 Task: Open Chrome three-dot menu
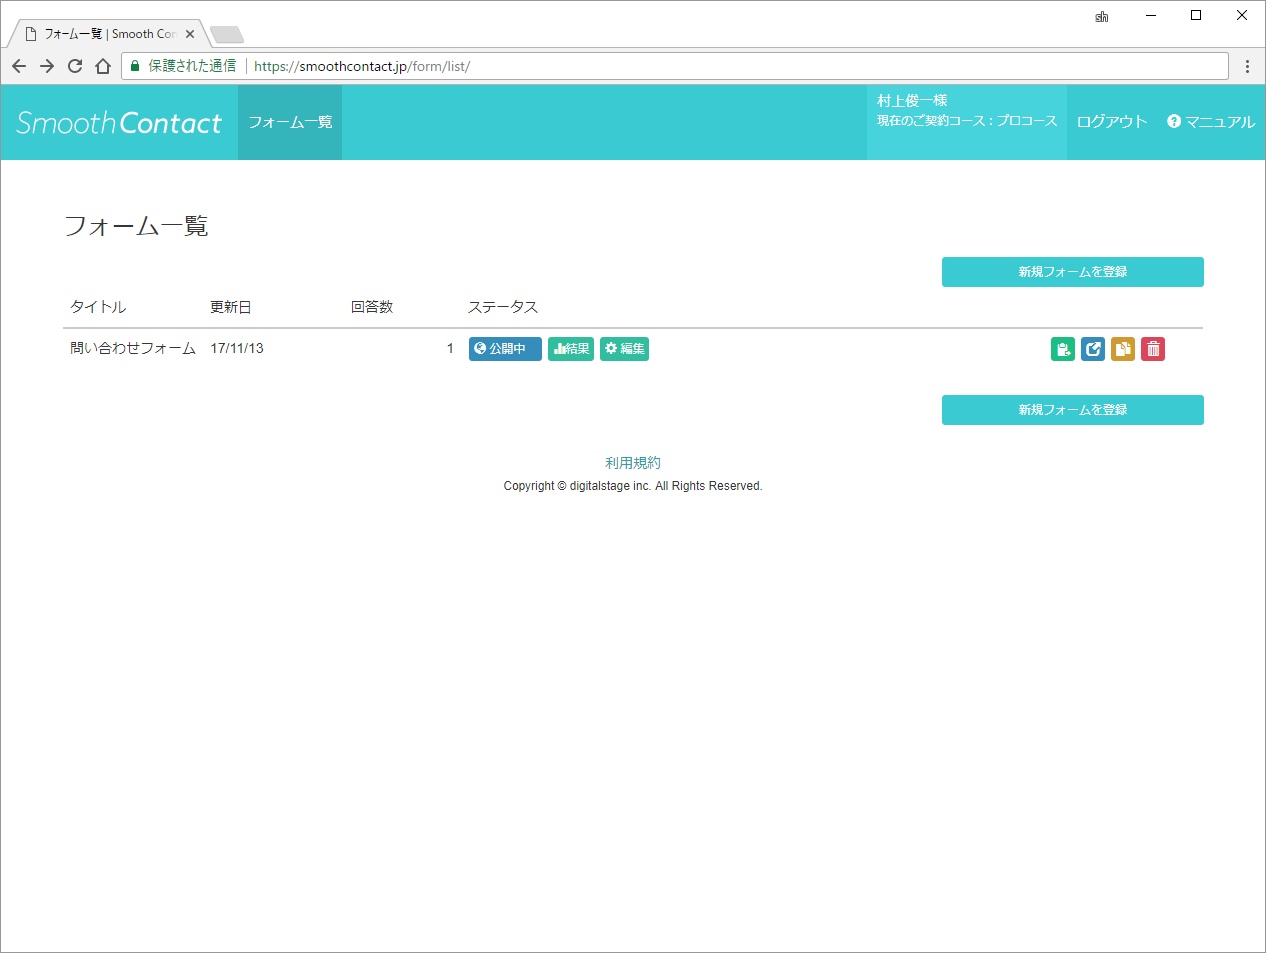[x=1247, y=66]
